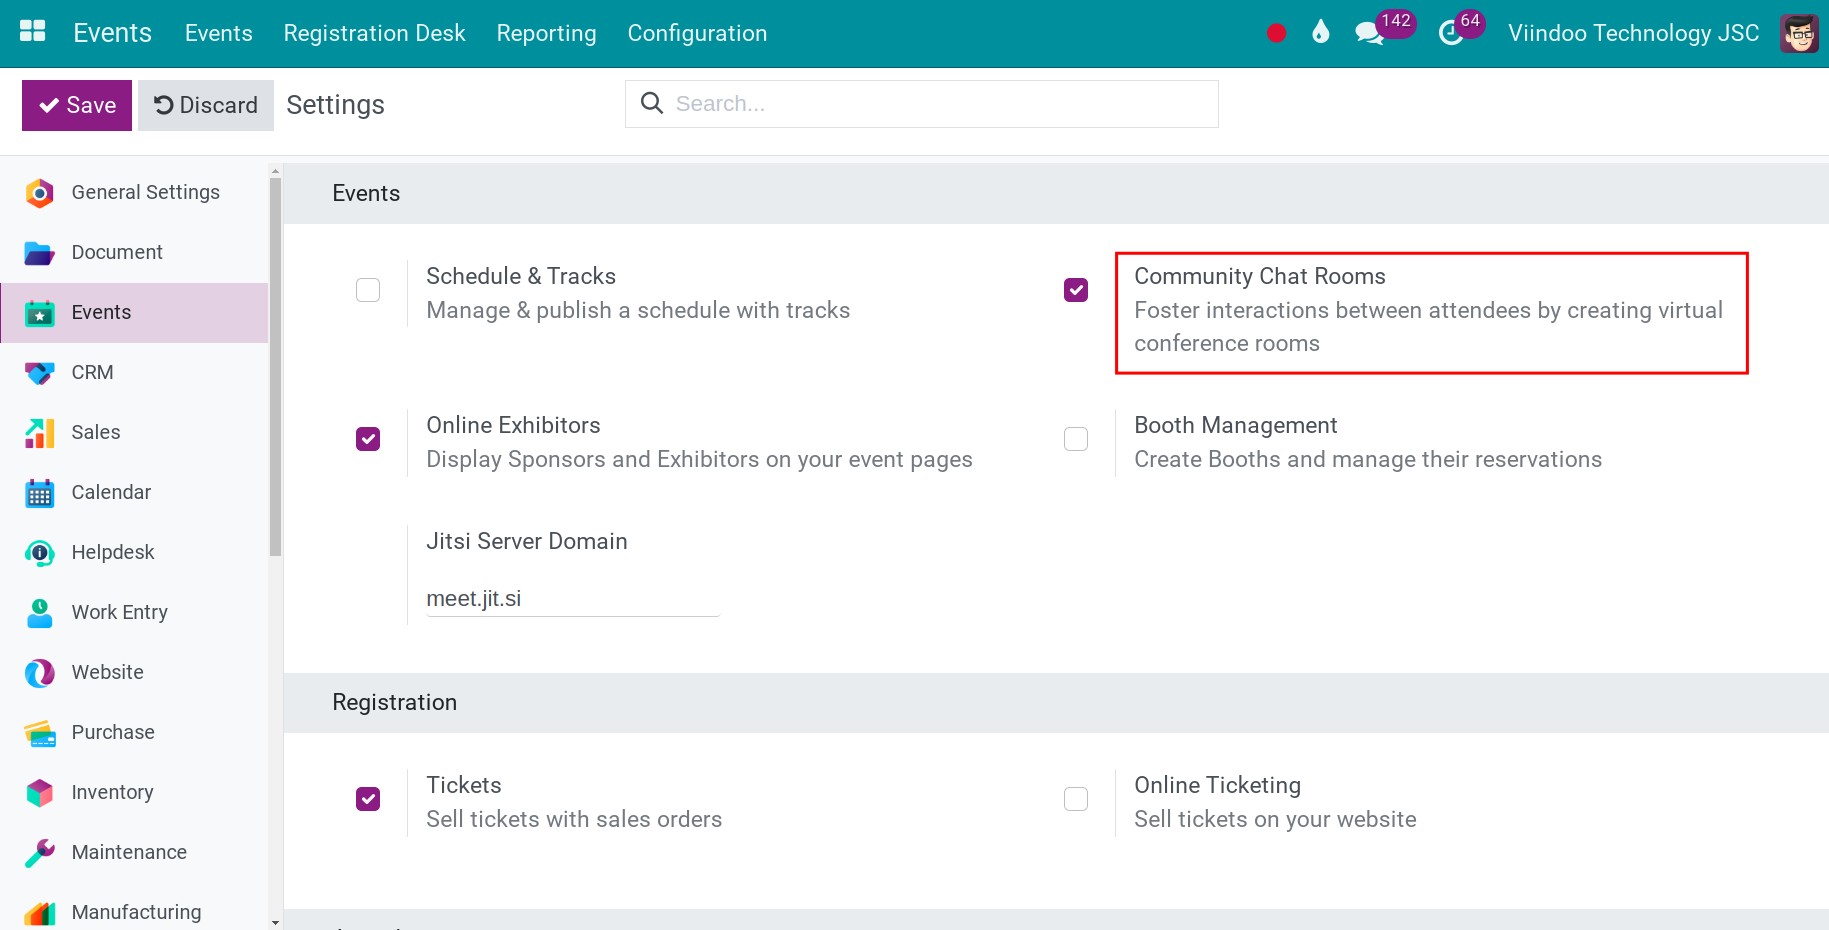This screenshot has width=1829, height=930.
Task: Click the Schedule & Tracks label
Action: (521, 276)
